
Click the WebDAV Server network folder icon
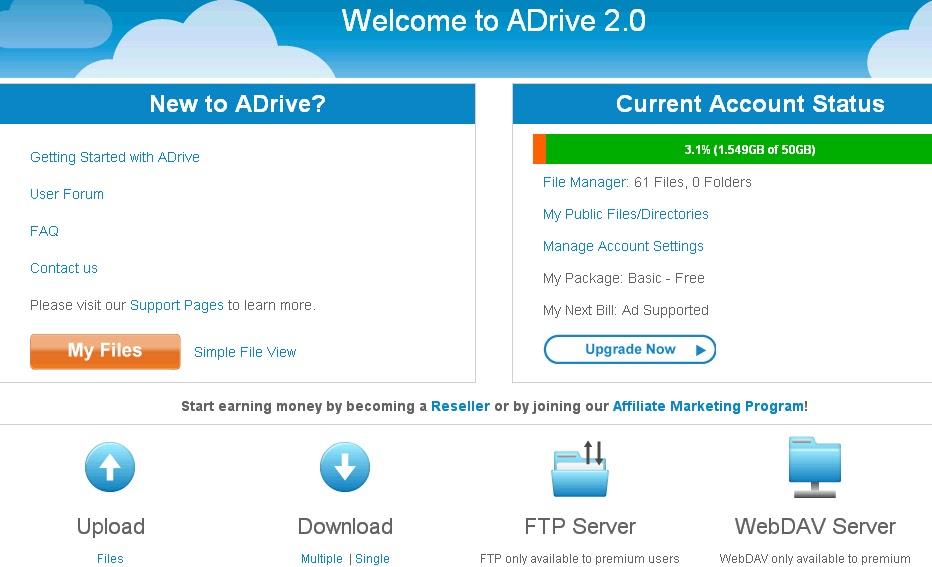(814, 467)
